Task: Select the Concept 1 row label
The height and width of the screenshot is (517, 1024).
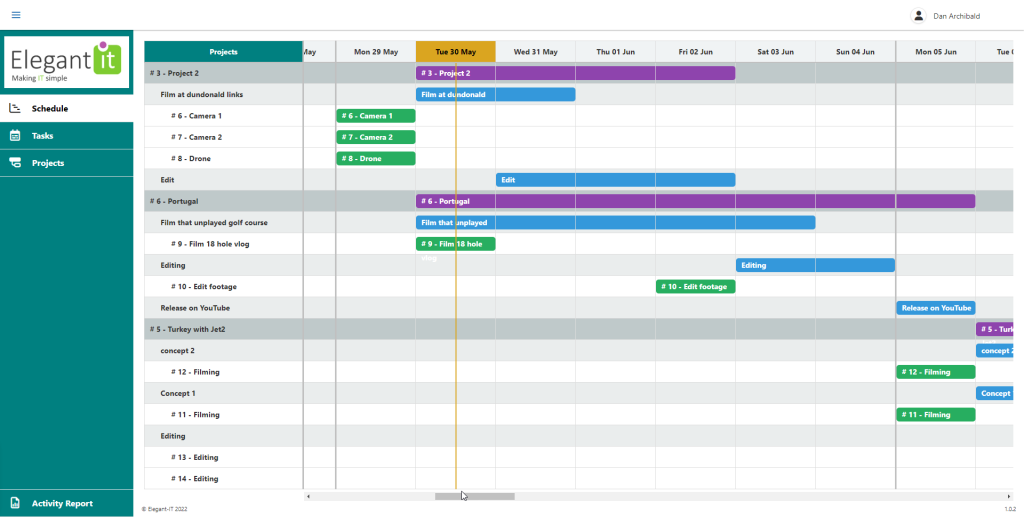Action: point(178,393)
